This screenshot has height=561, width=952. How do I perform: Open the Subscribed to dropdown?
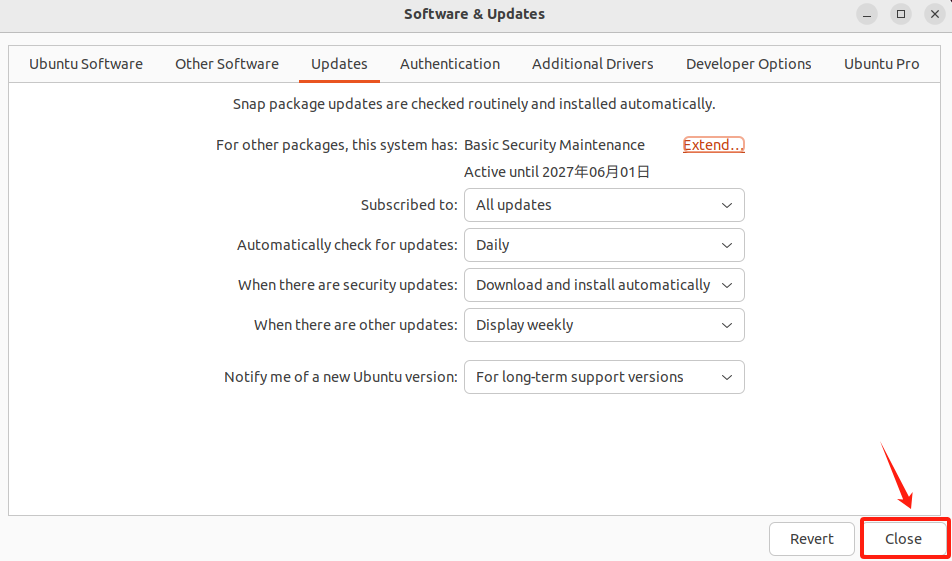604,205
